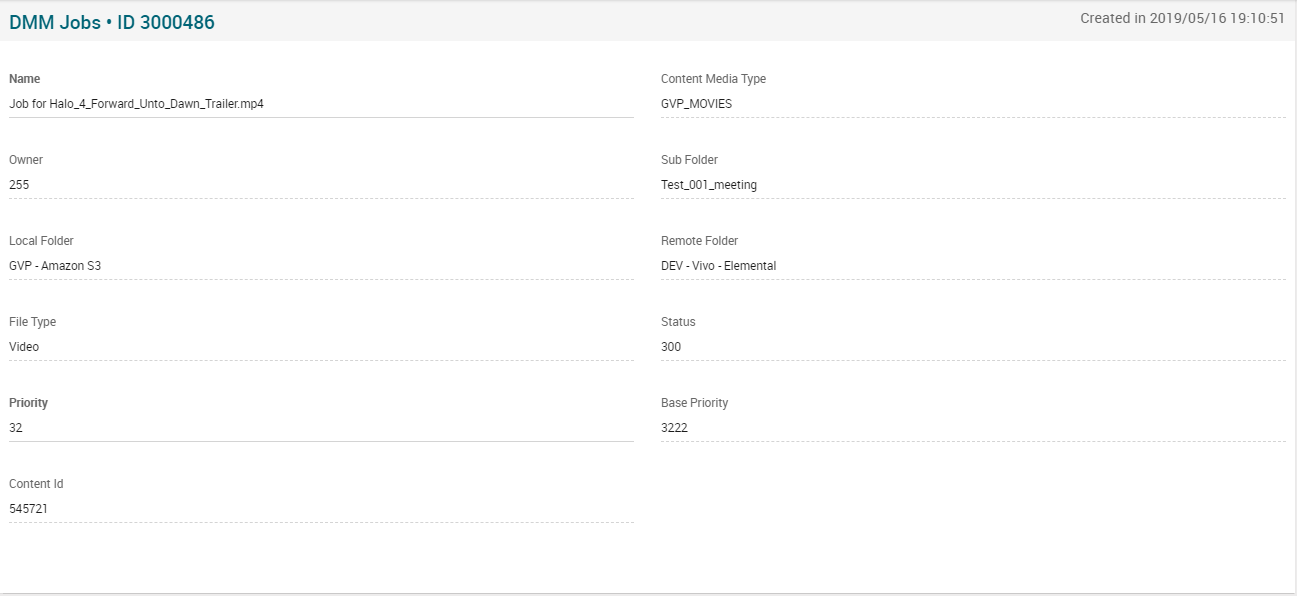Click the bold Priority label
This screenshot has height=596, width=1297.
tap(28, 403)
